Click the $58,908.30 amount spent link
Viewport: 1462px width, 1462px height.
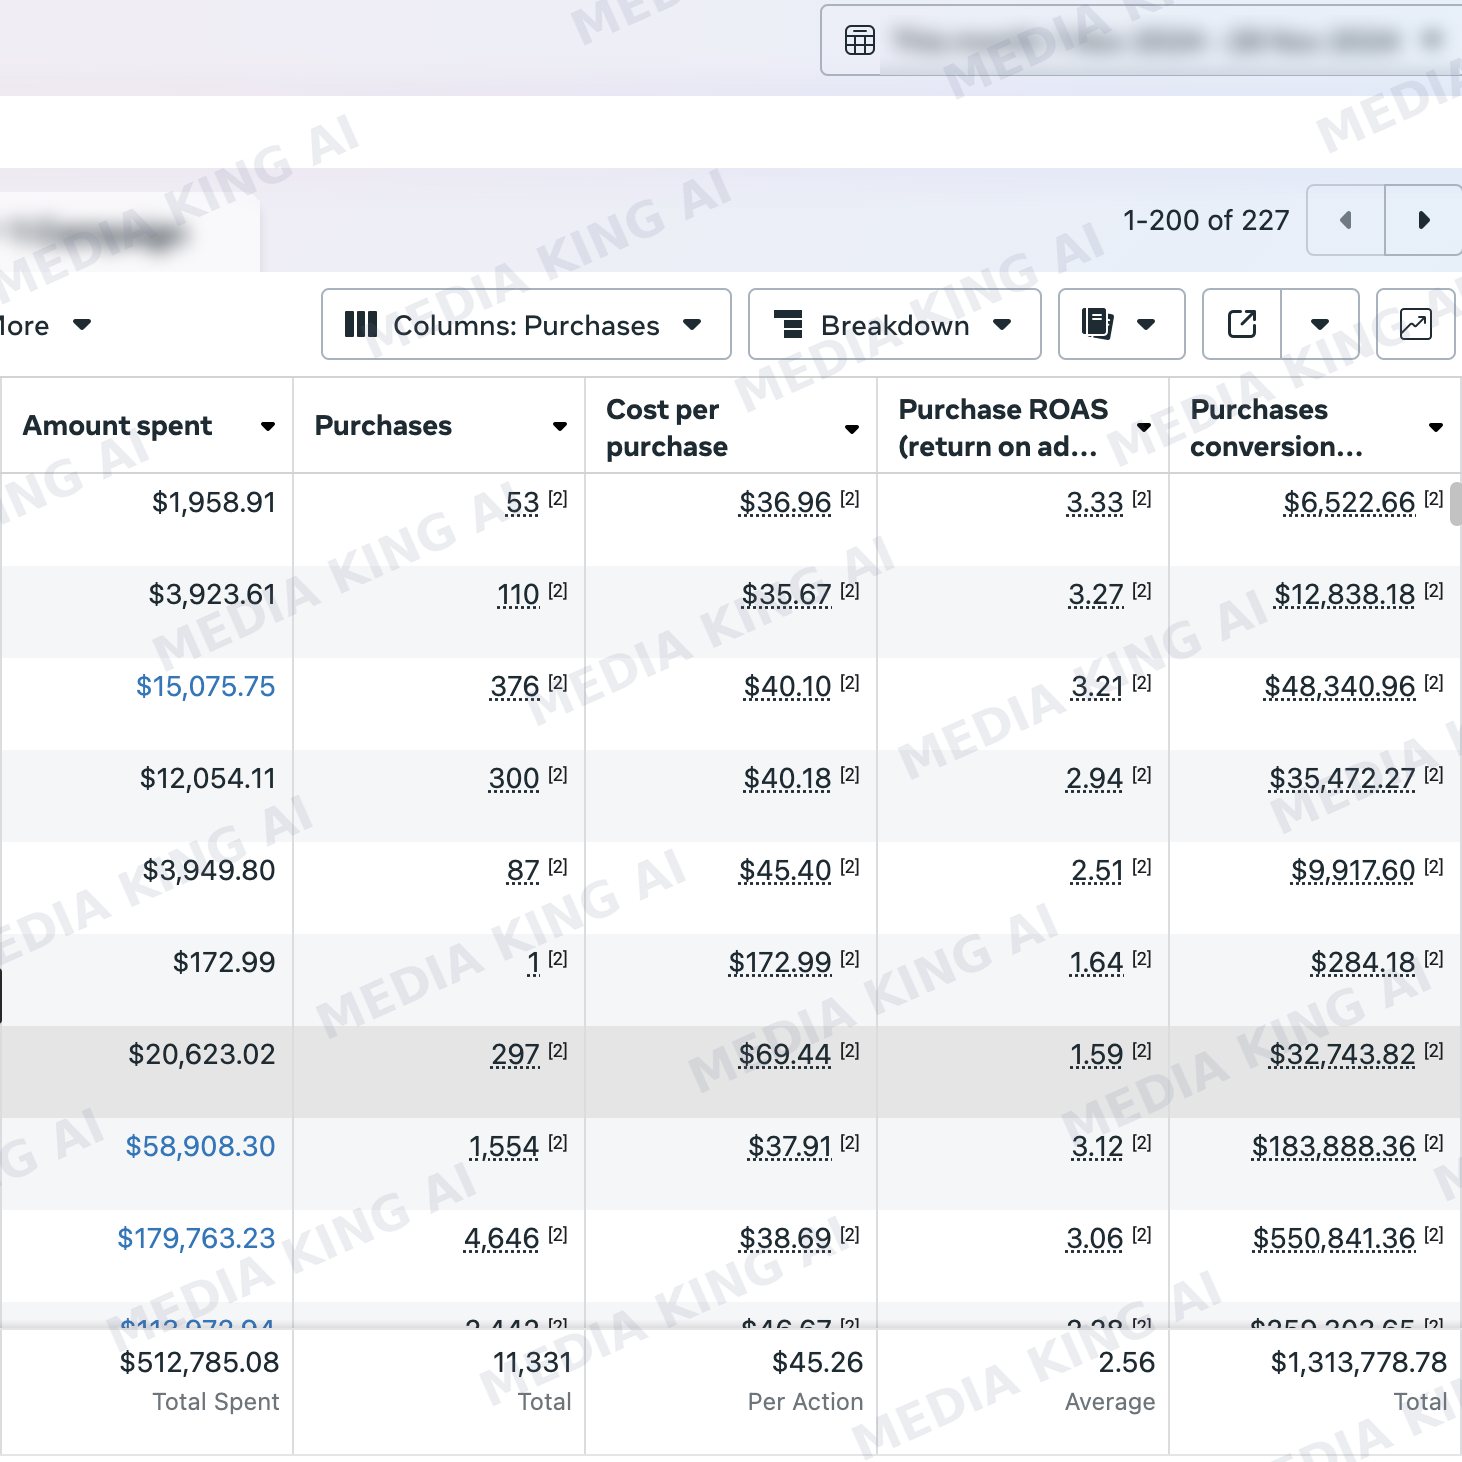pos(200,1146)
